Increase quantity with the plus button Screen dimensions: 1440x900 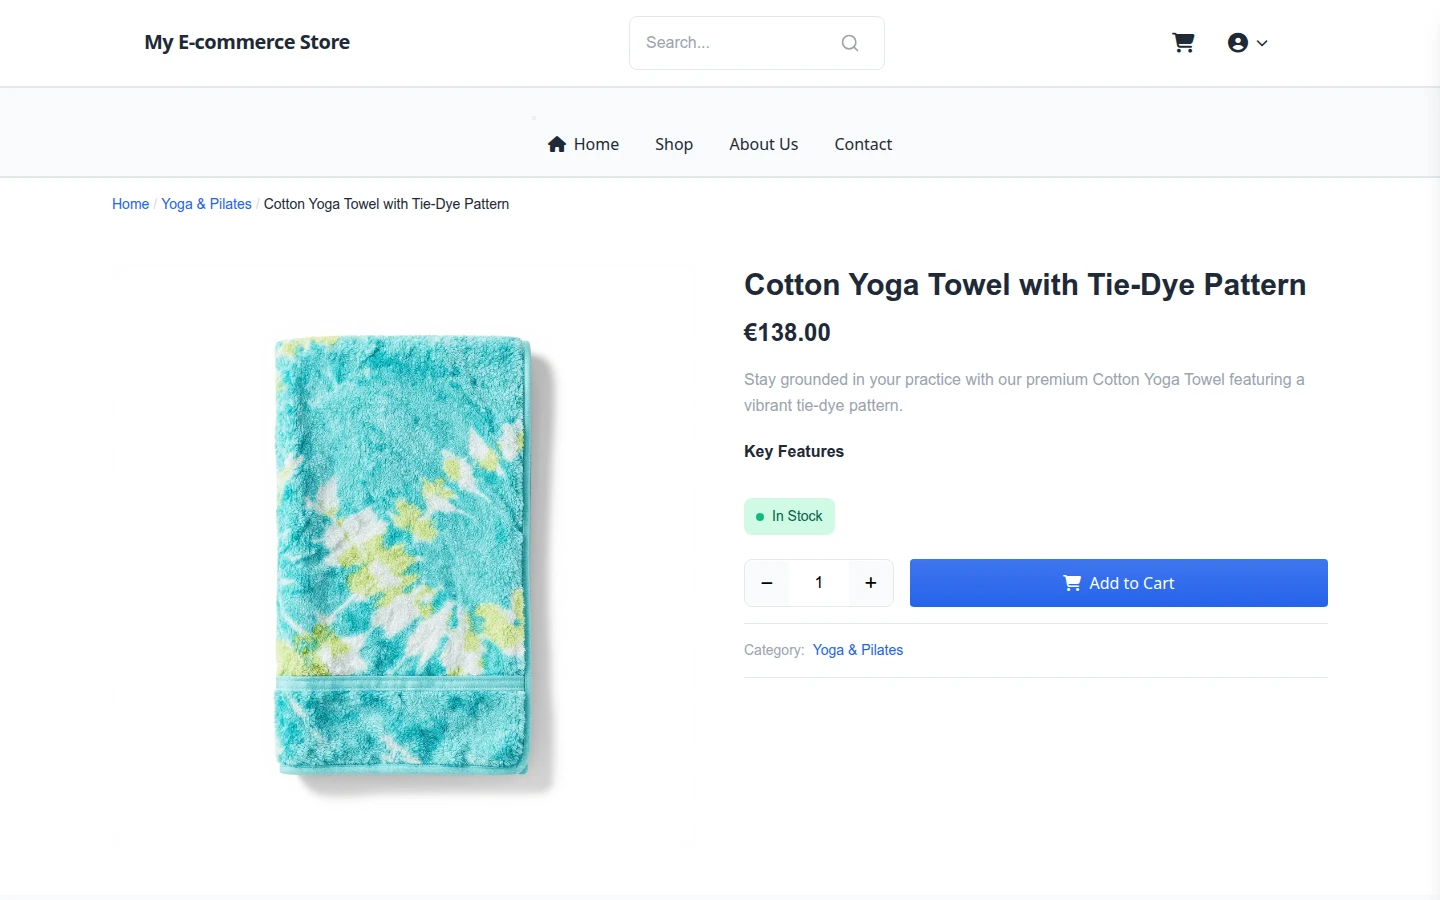pos(871,583)
